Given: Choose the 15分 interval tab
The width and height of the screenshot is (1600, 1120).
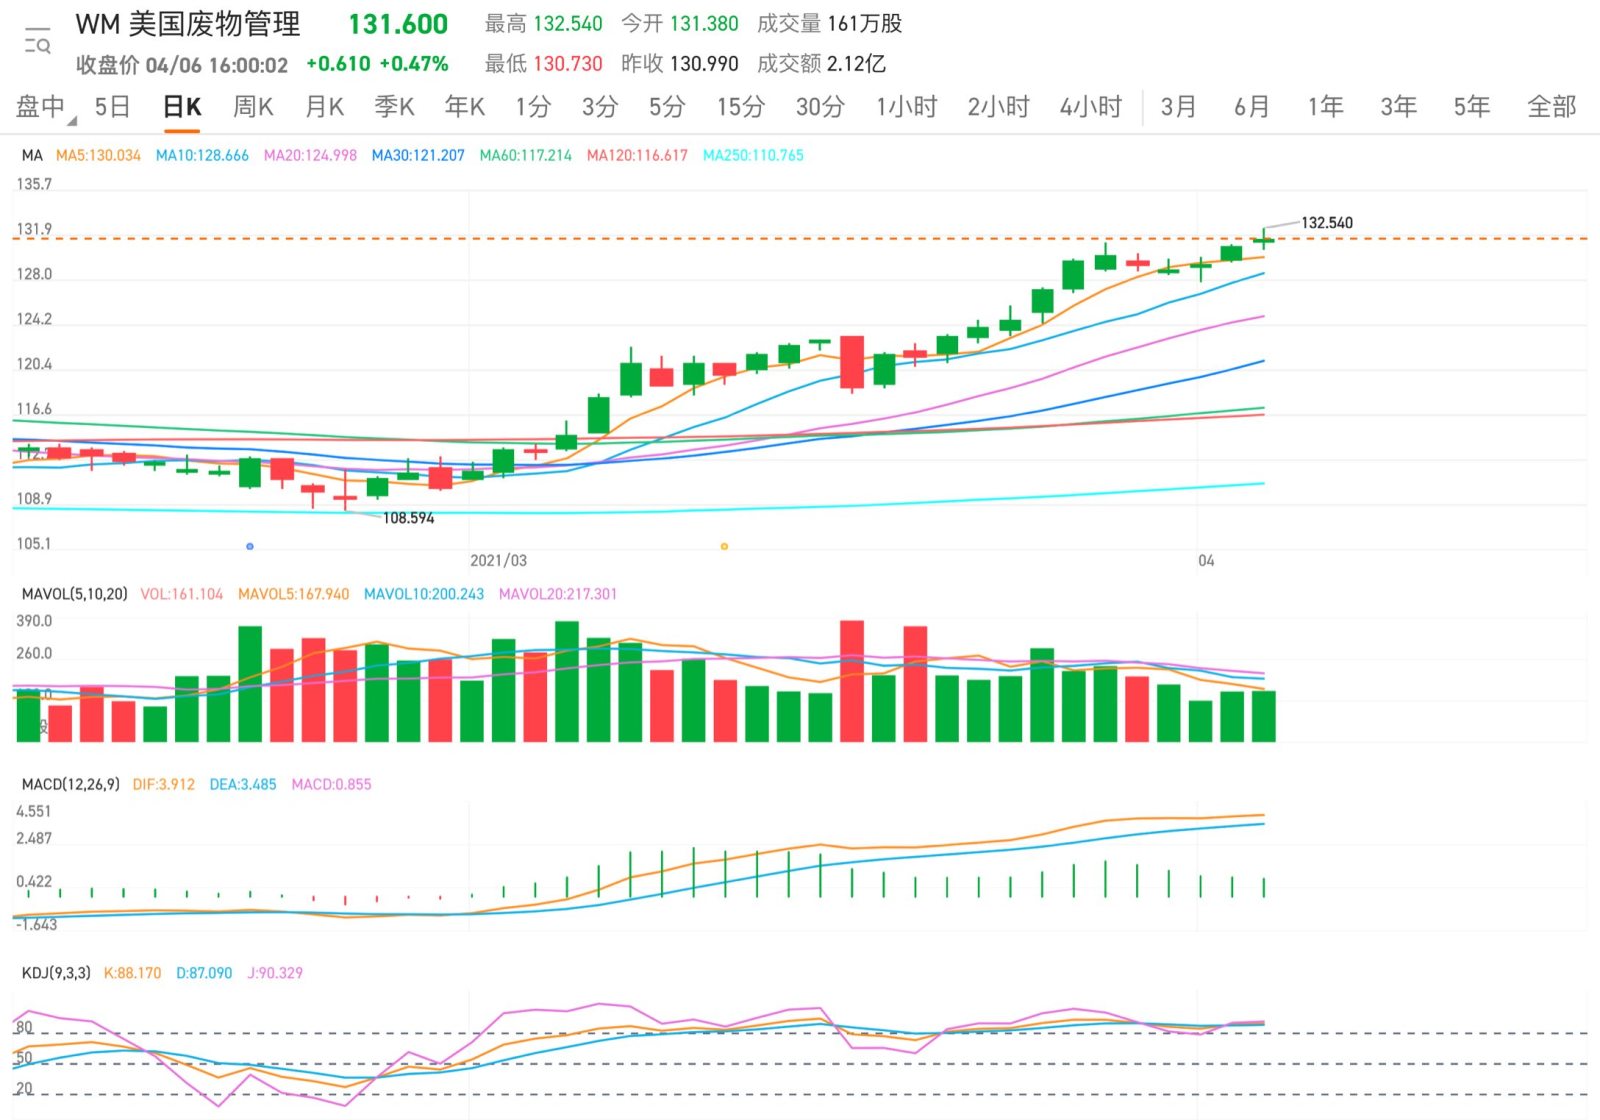Looking at the screenshot, I should coord(741,107).
